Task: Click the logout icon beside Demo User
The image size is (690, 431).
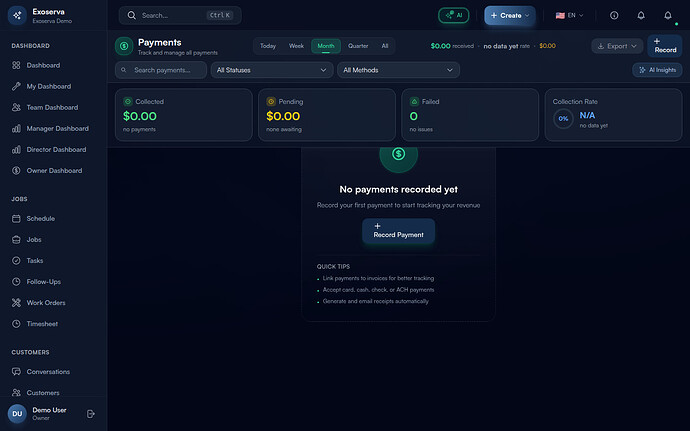Action: [91, 414]
